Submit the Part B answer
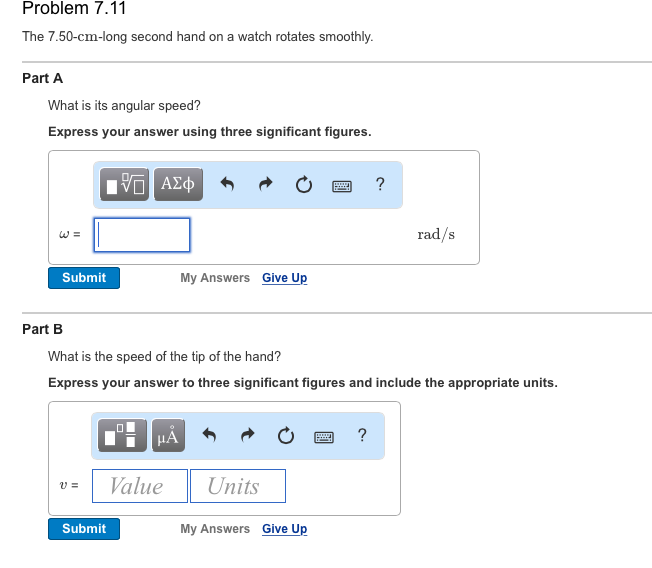652x568 pixels. tap(84, 529)
